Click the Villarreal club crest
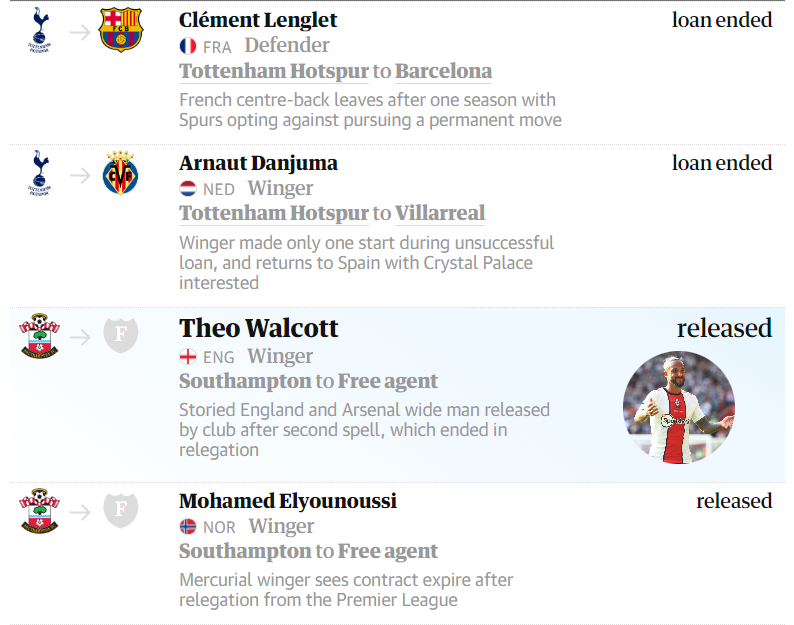The image size is (794, 625). (x=121, y=173)
